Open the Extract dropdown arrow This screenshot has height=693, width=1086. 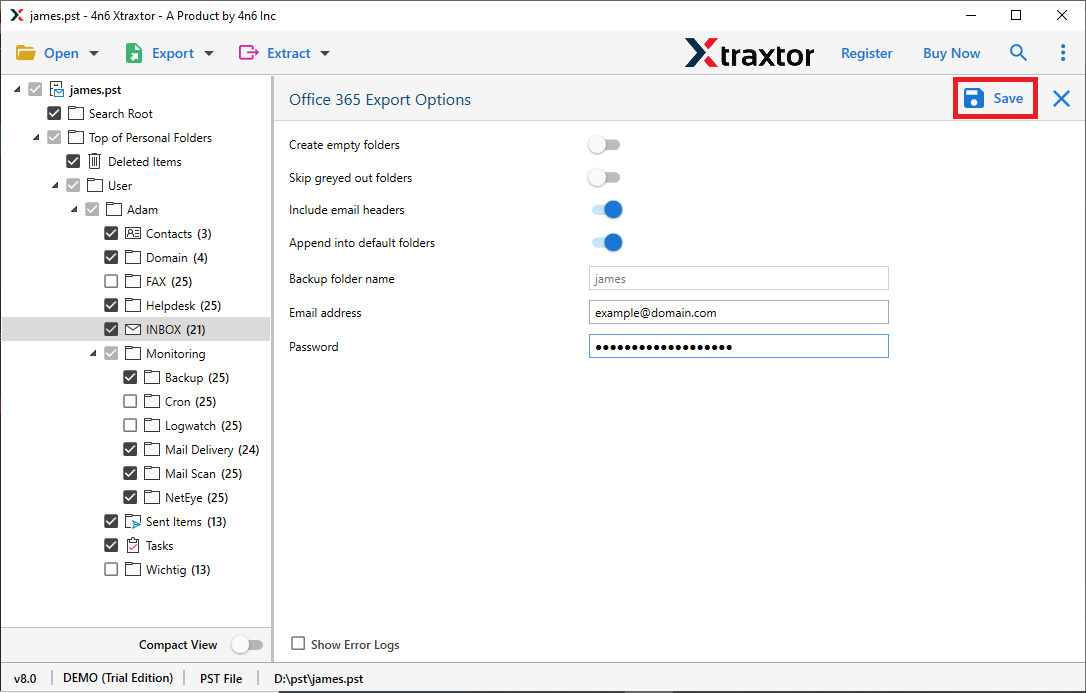pos(324,52)
